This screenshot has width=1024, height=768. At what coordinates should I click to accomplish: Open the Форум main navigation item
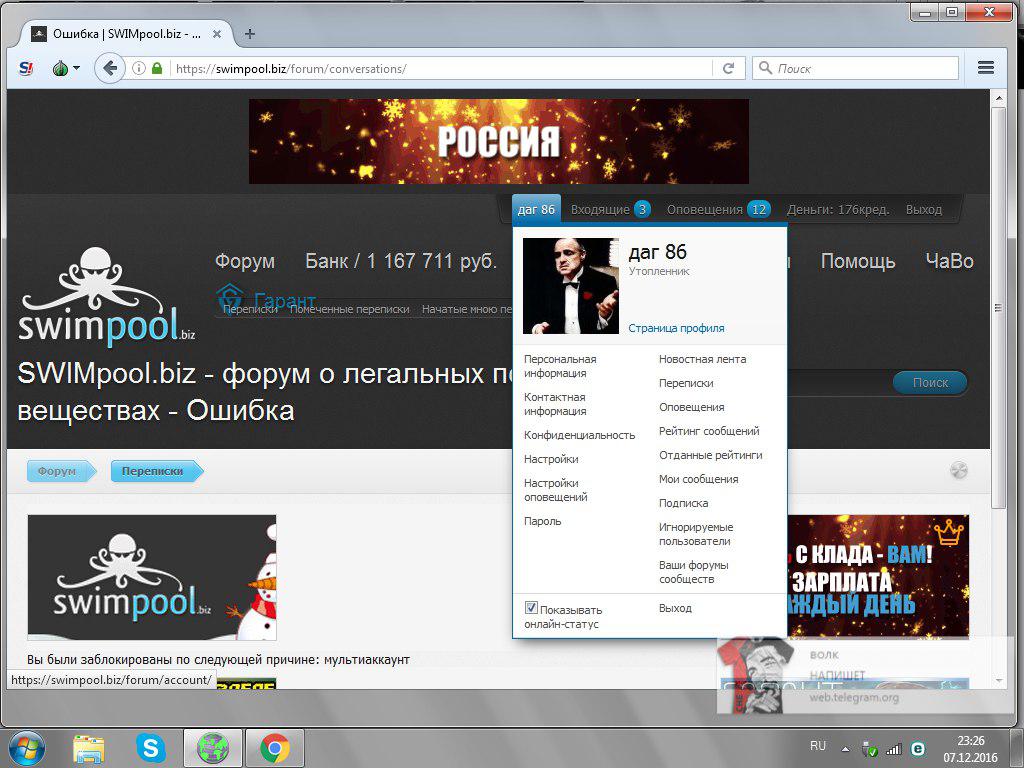coord(245,261)
